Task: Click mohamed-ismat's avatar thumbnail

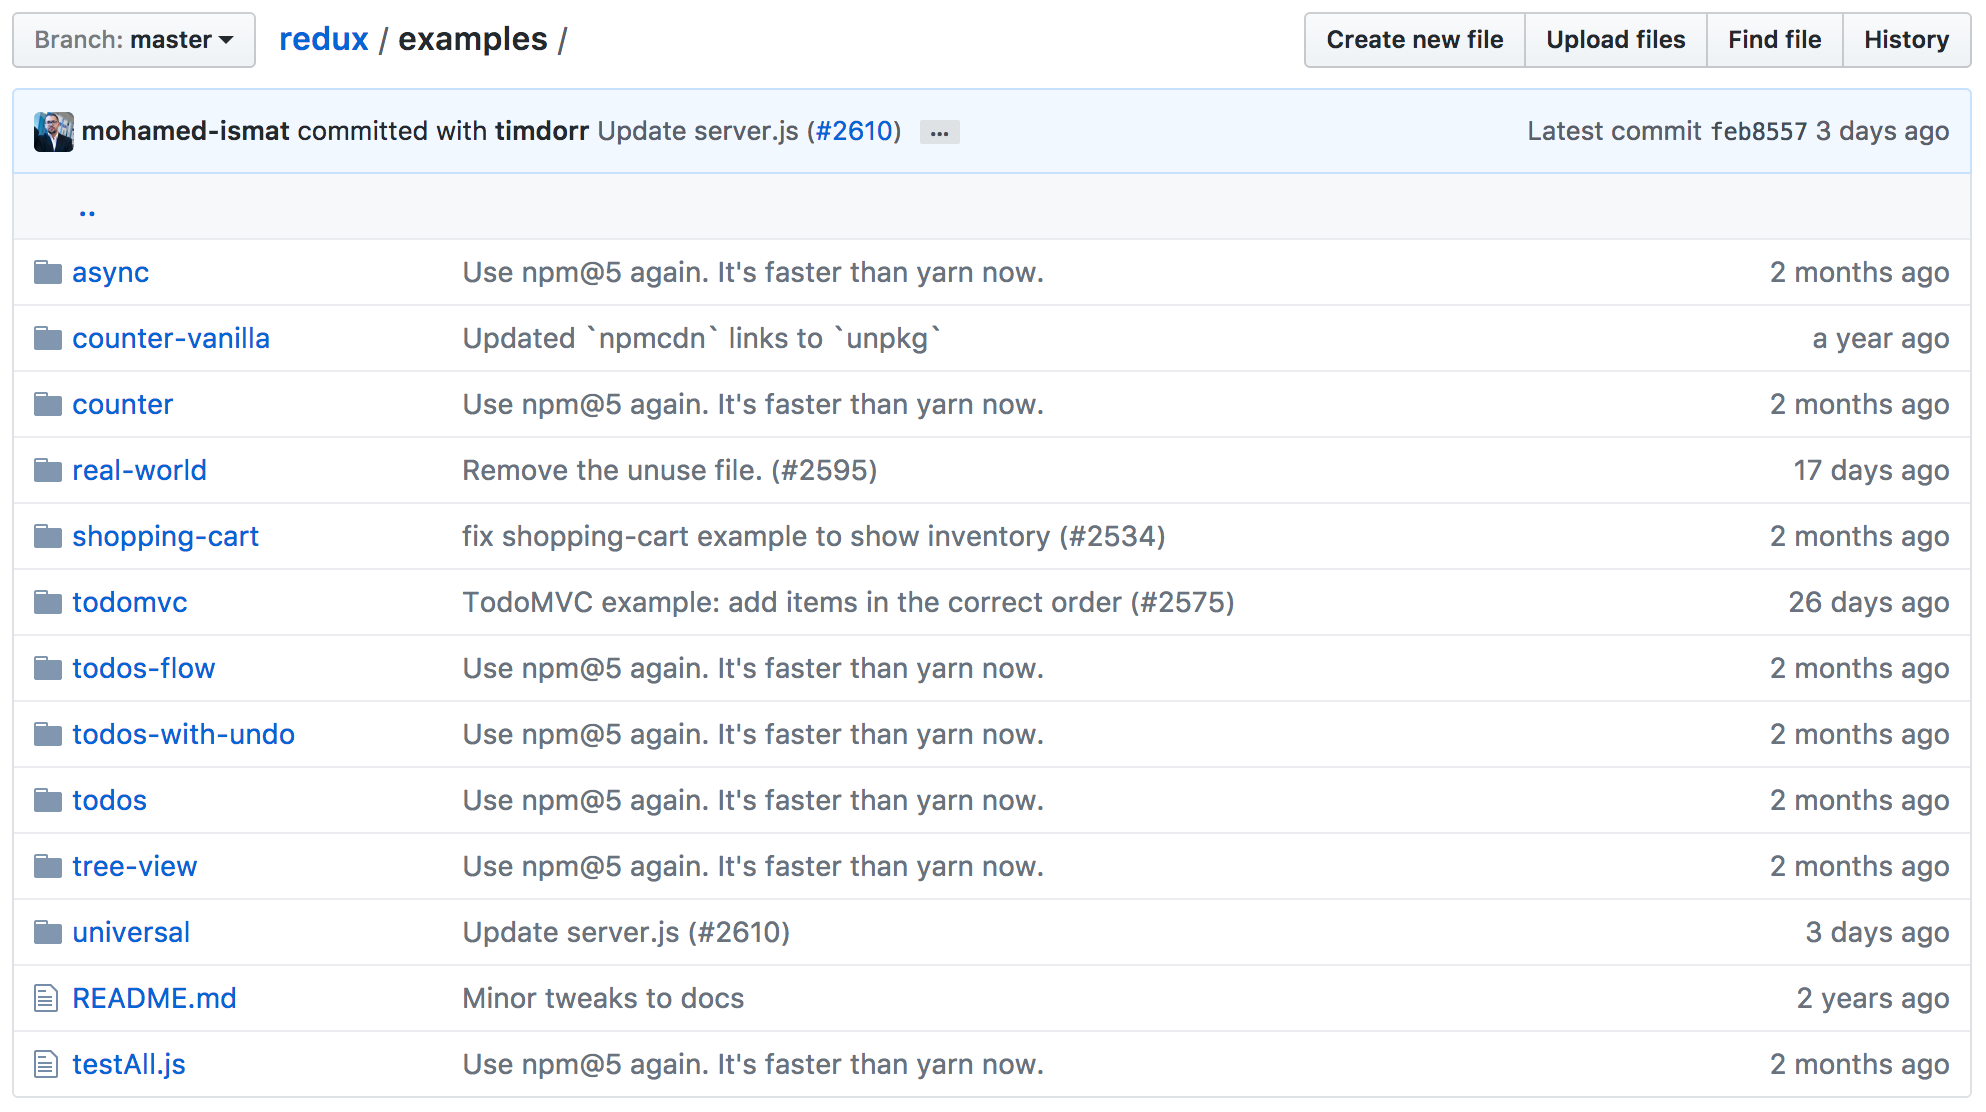Action: coord(53,131)
